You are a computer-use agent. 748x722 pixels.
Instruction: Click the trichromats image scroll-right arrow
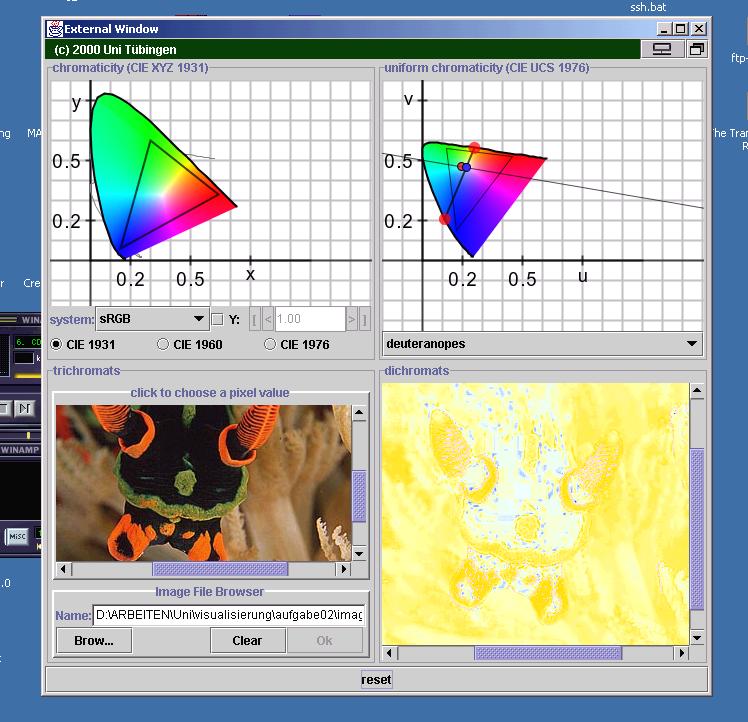[x=343, y=569]
